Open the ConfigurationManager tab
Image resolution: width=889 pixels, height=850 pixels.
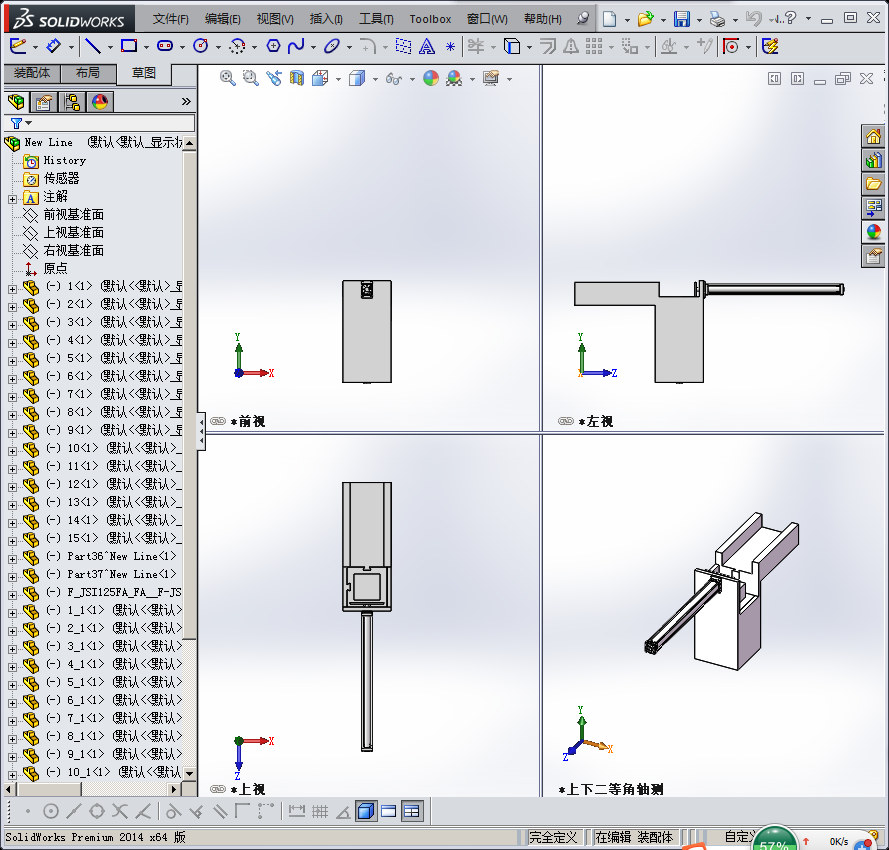pyautogui.click(x=72, y=102)
